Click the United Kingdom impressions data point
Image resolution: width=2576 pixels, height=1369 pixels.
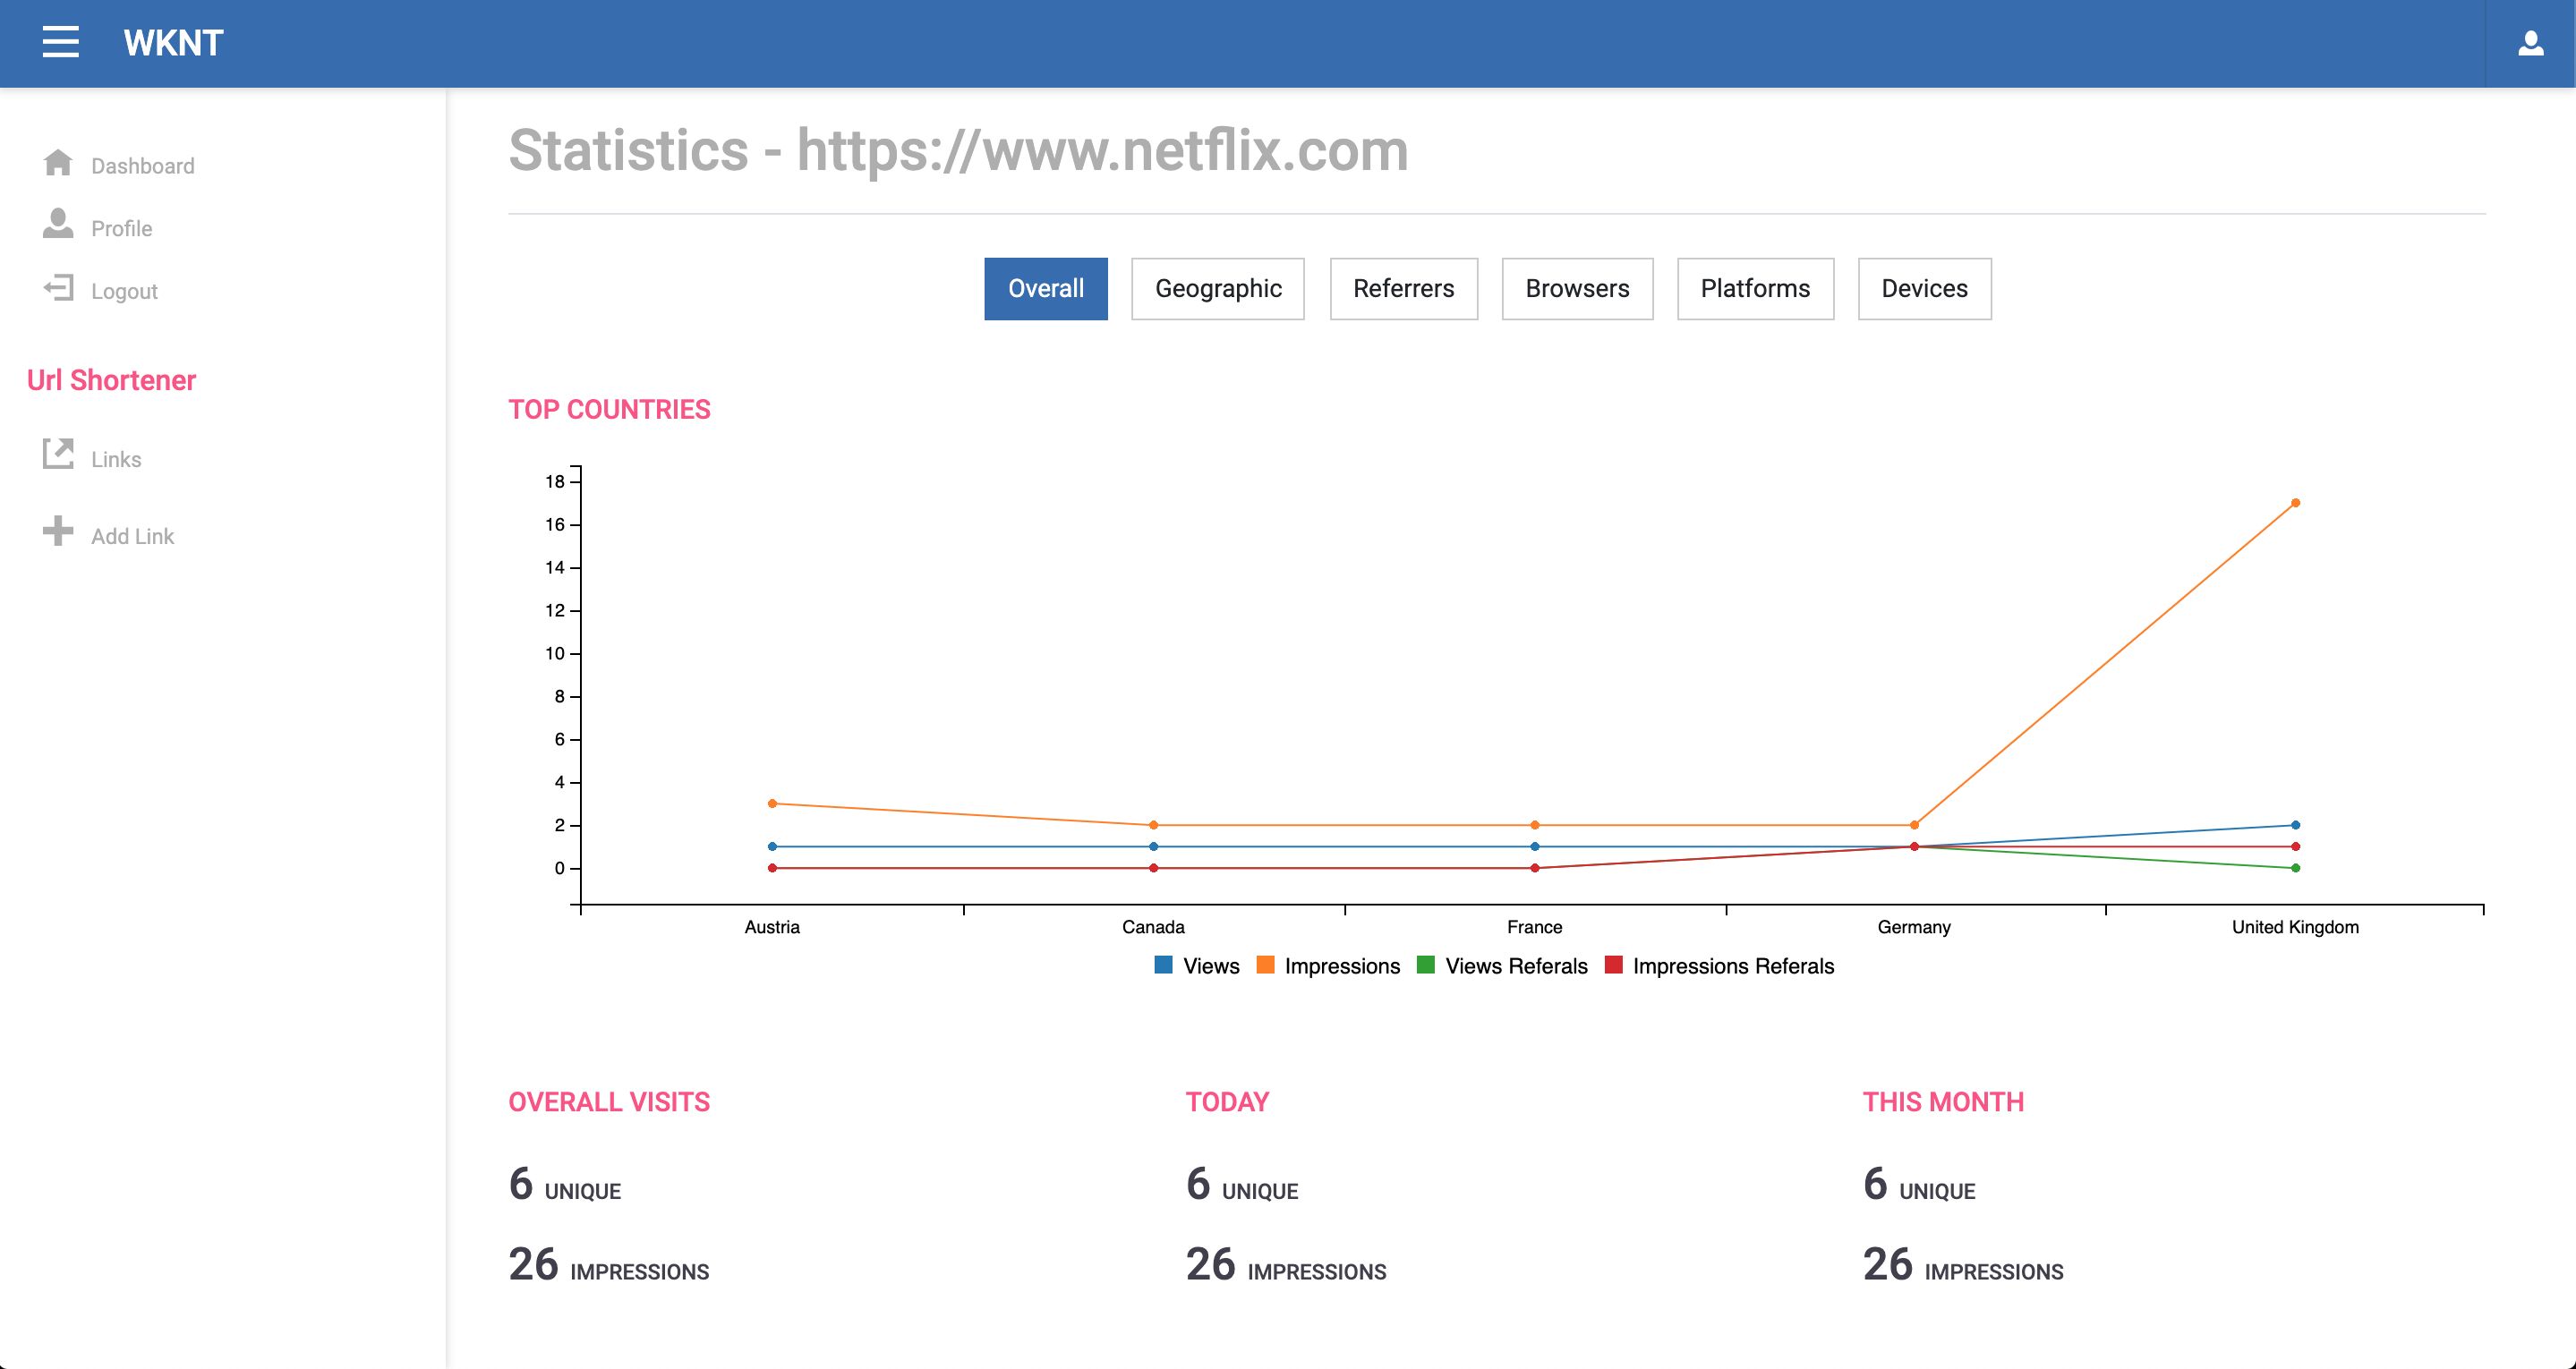coord(2295,503)
